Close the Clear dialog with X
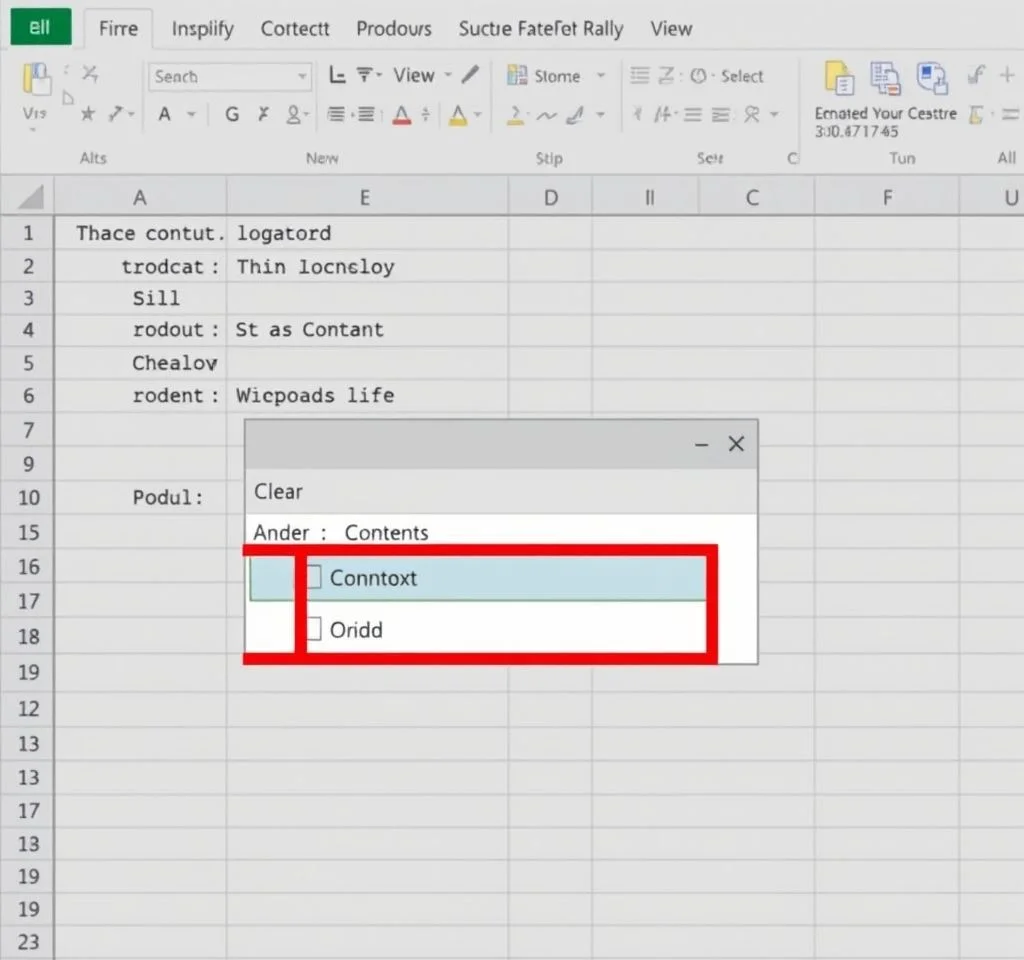1024x960 pixels. (x=736, y=444)
